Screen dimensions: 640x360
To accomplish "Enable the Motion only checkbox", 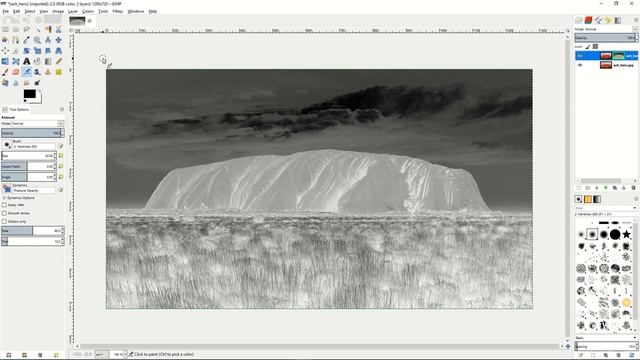I will (x=4, y=221).
